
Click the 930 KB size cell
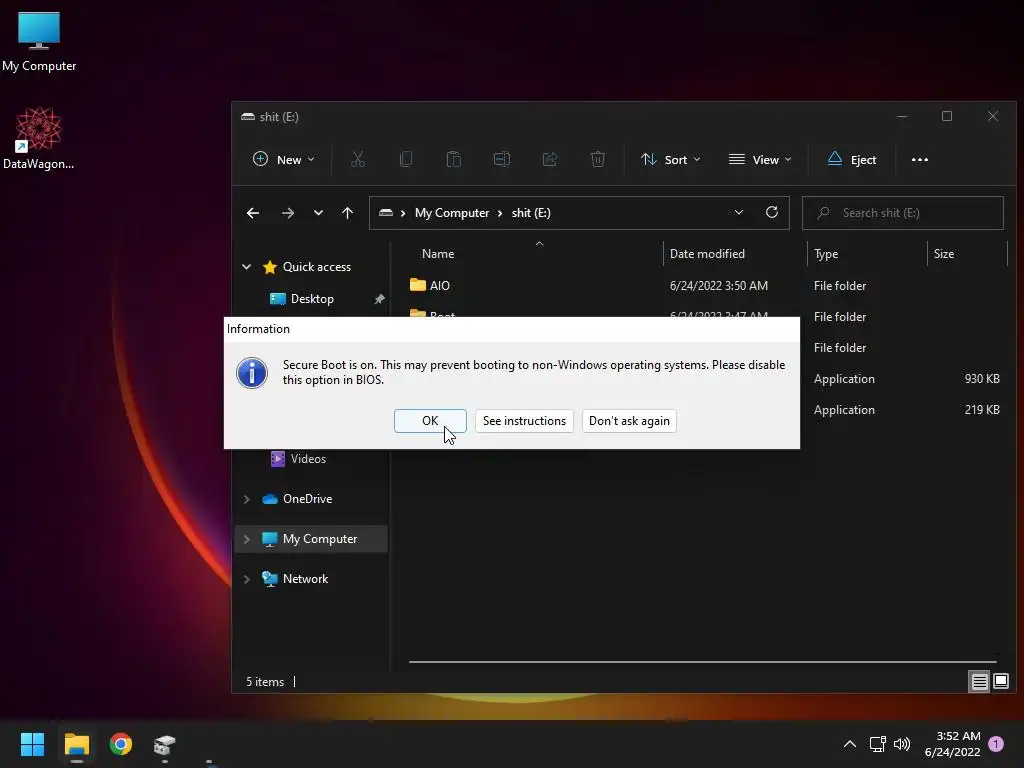(982, 379)
